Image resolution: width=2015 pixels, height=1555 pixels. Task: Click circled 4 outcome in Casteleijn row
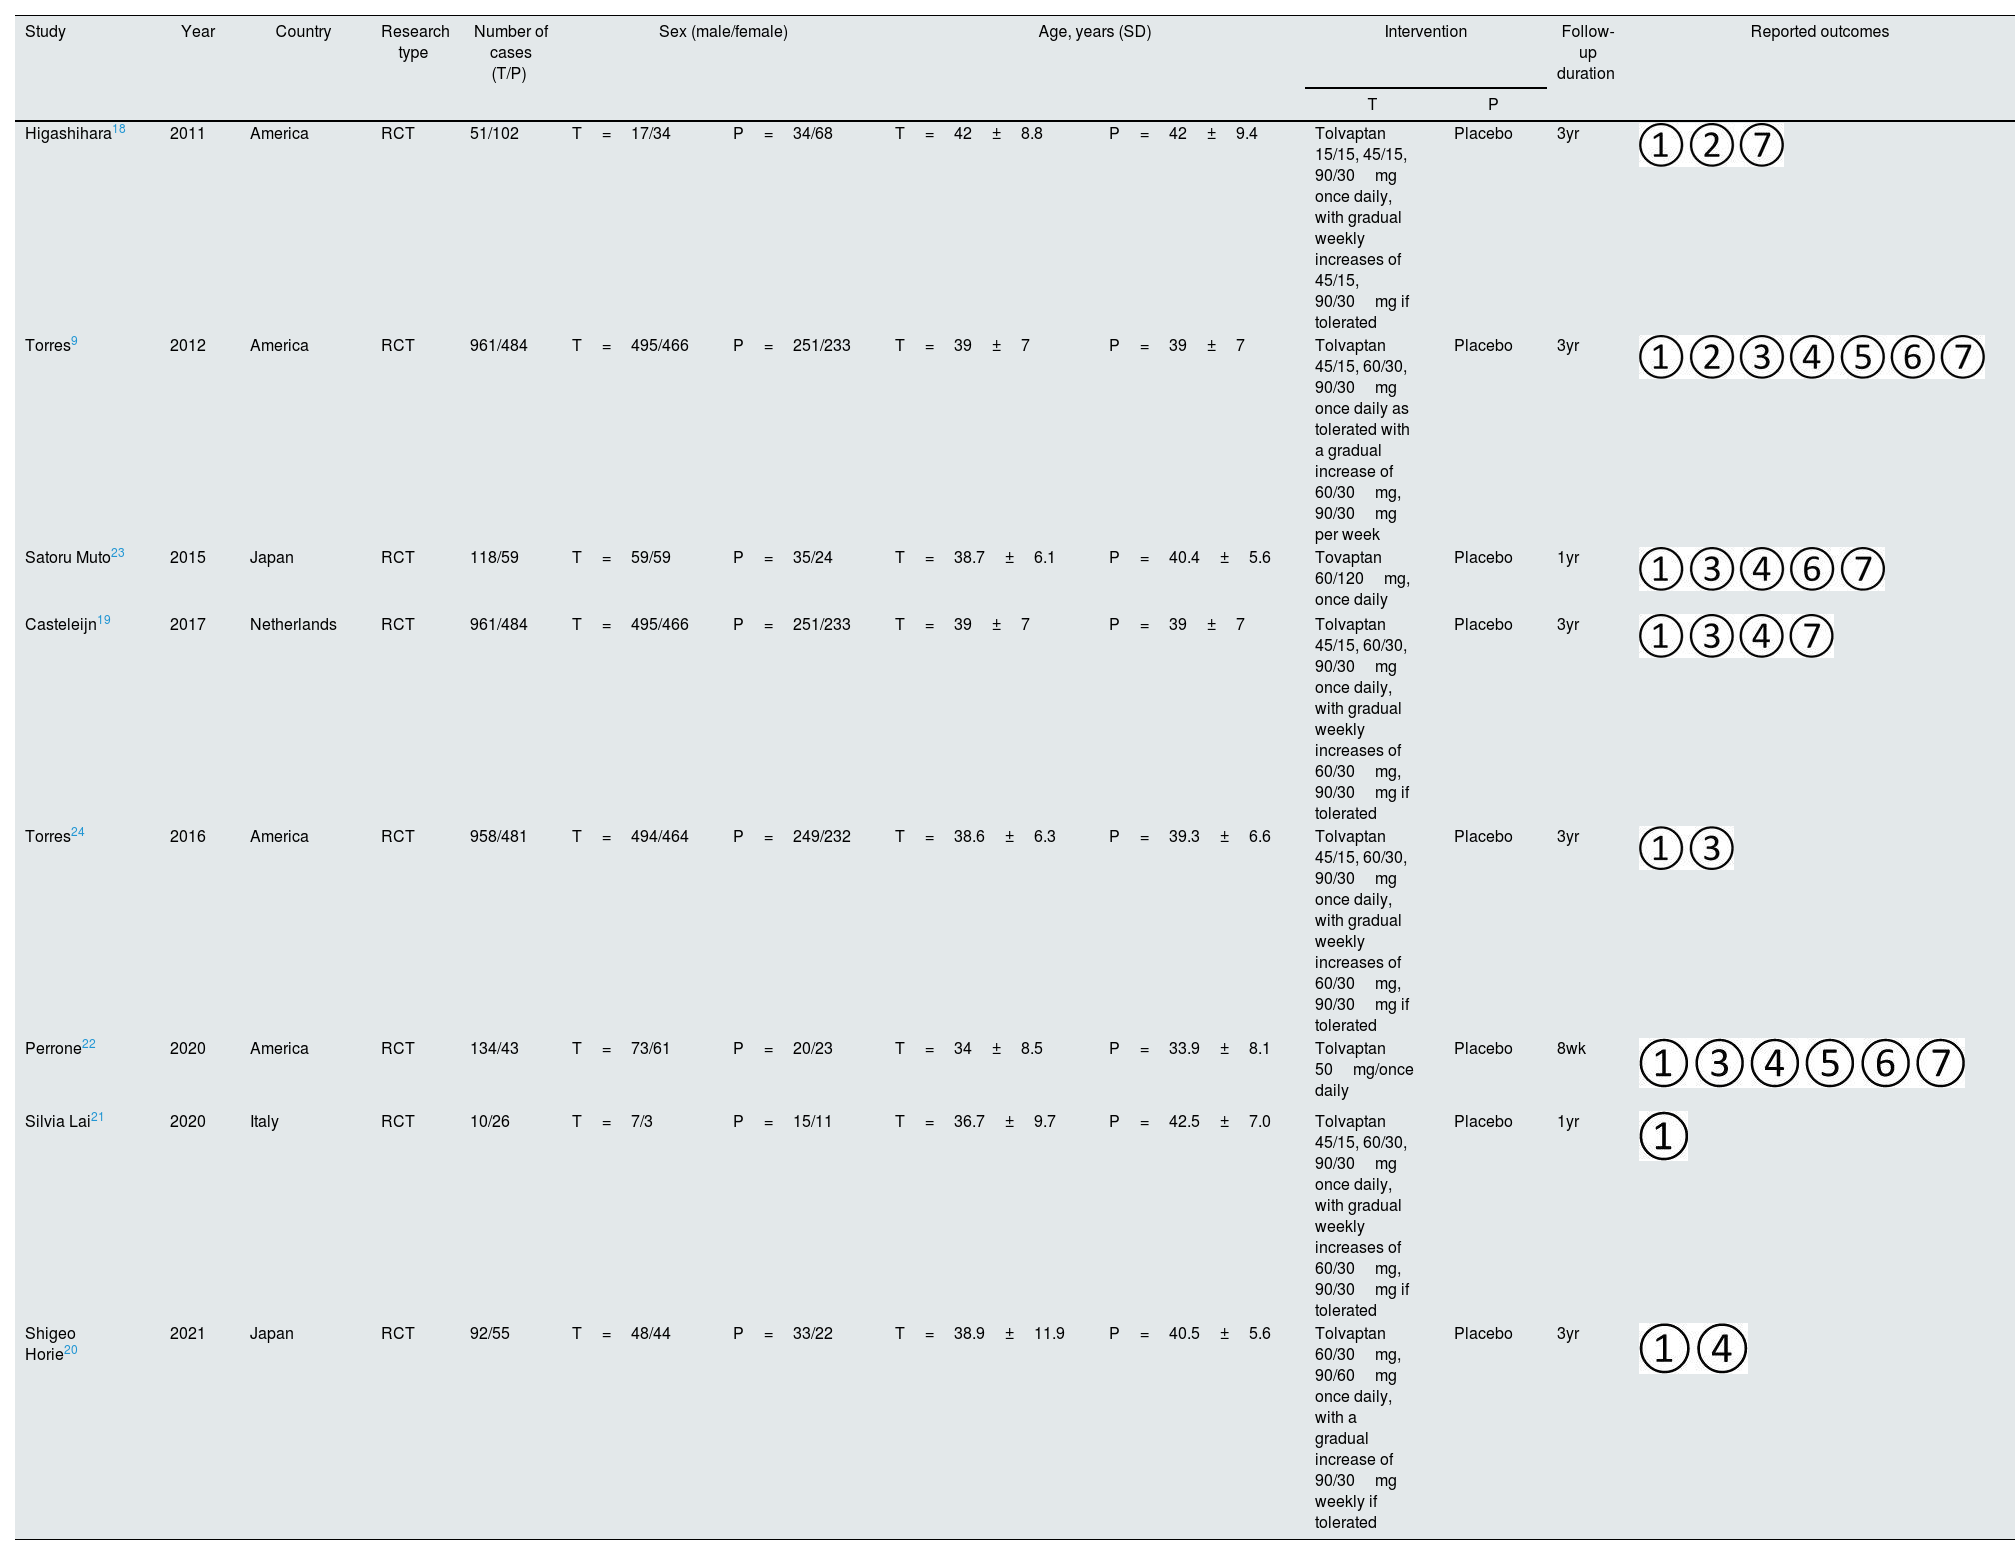pos(1761,637)
